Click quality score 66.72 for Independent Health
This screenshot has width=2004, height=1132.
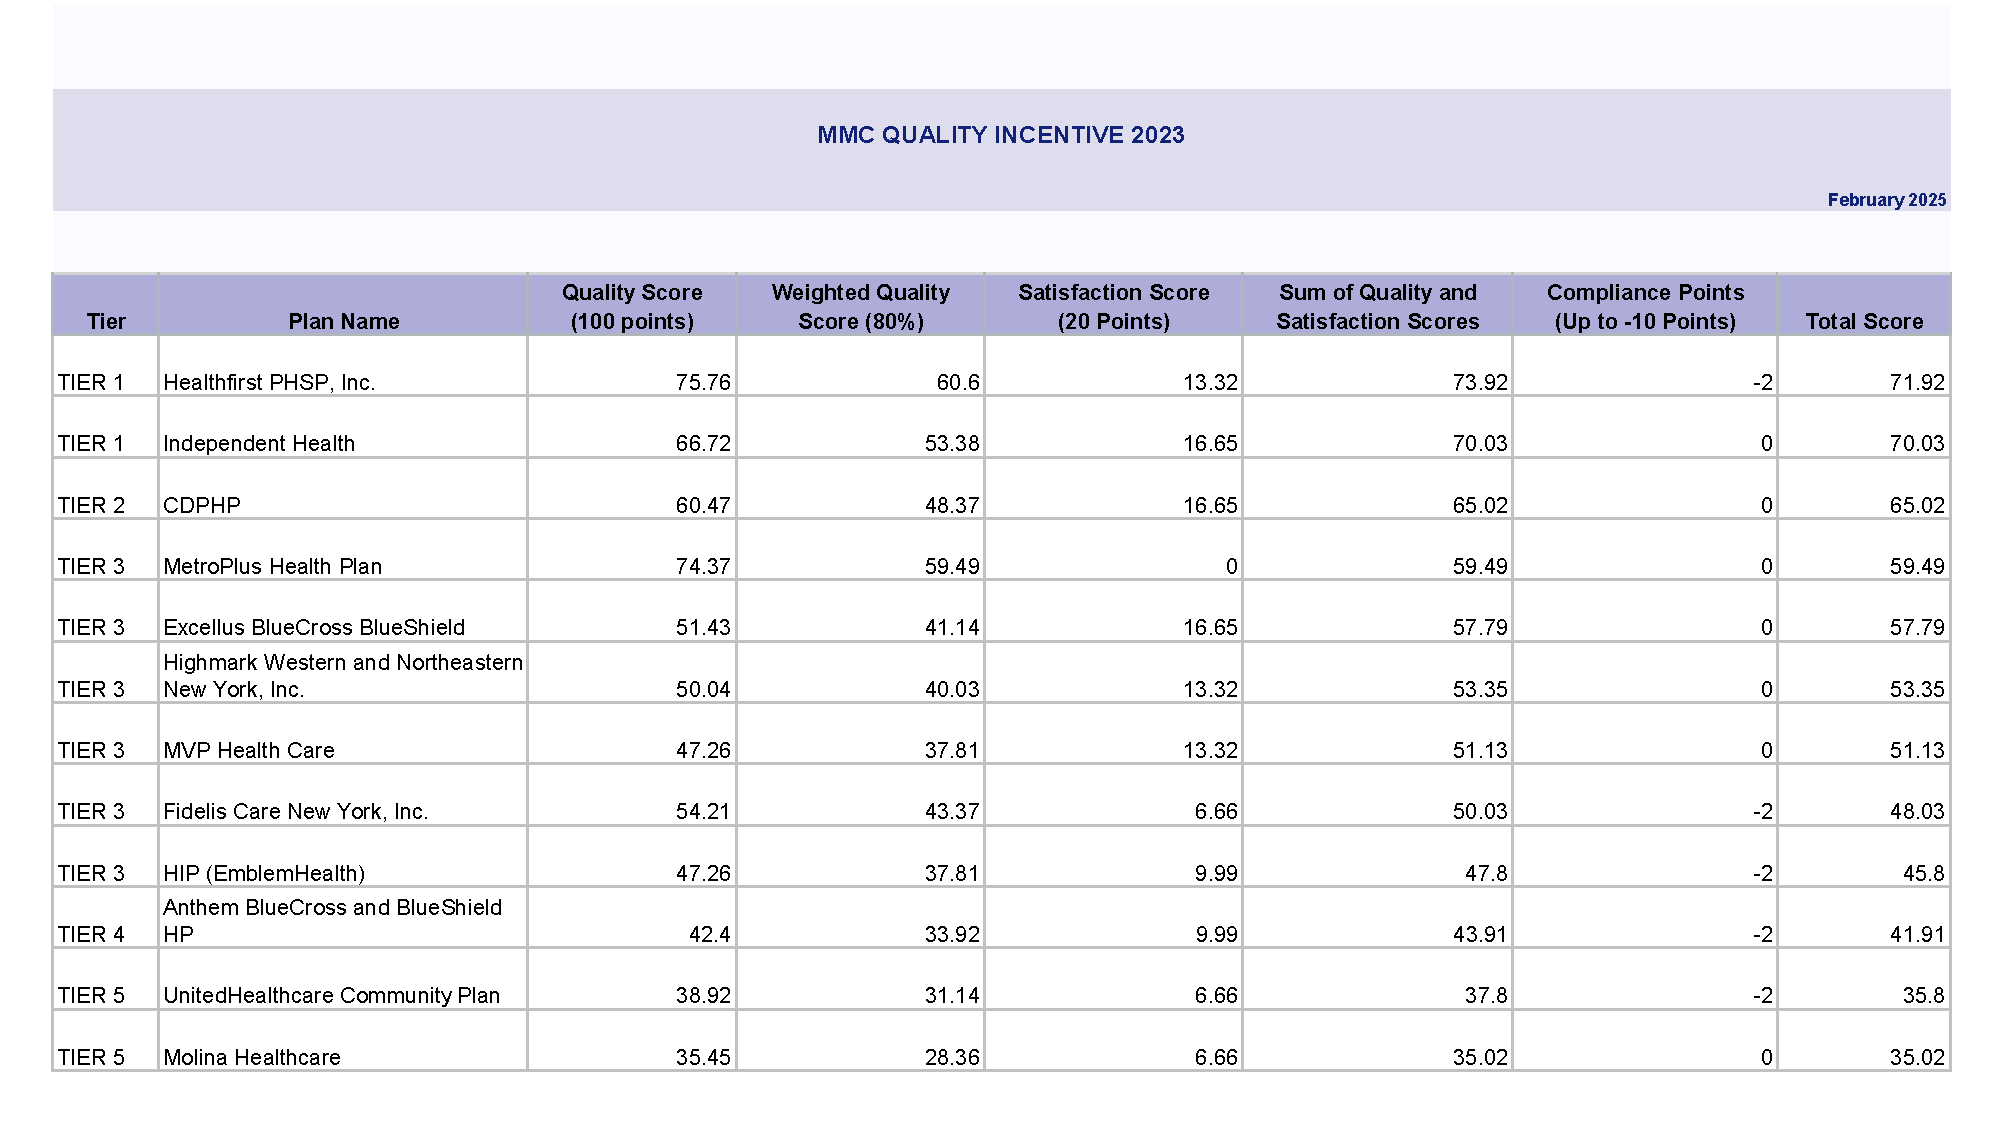703,443
